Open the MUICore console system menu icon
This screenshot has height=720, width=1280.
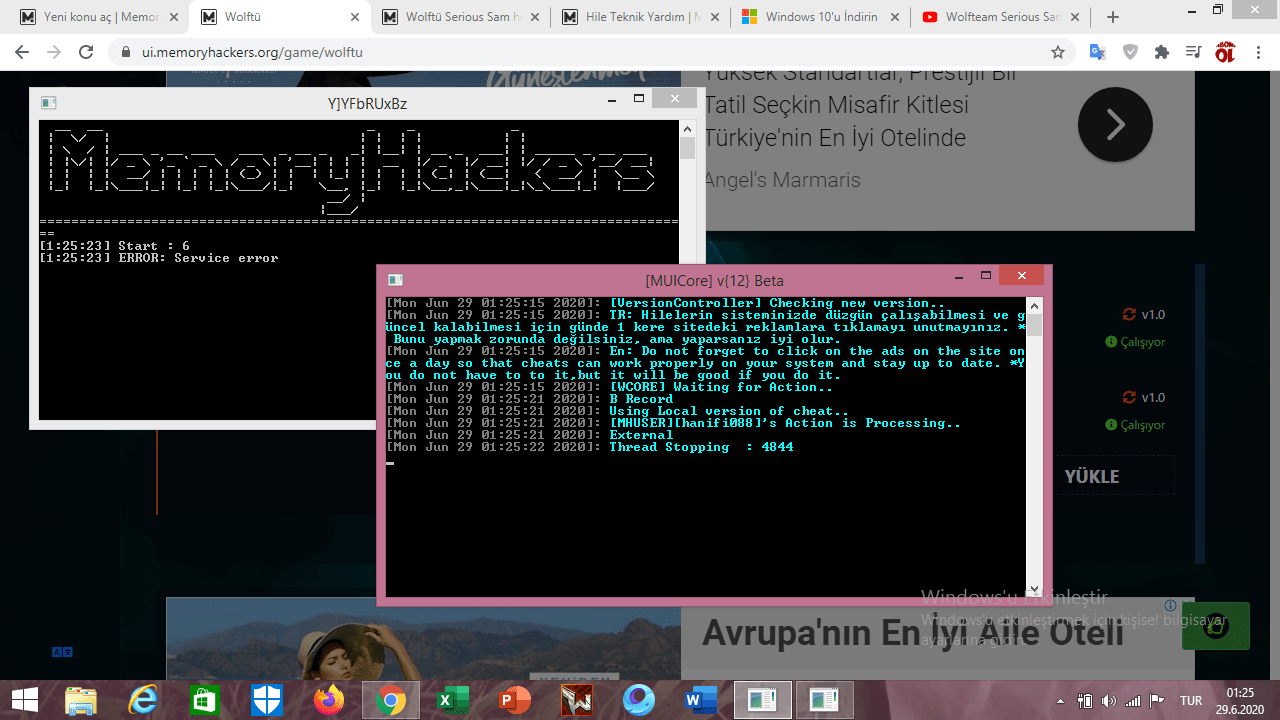point(395,280)
